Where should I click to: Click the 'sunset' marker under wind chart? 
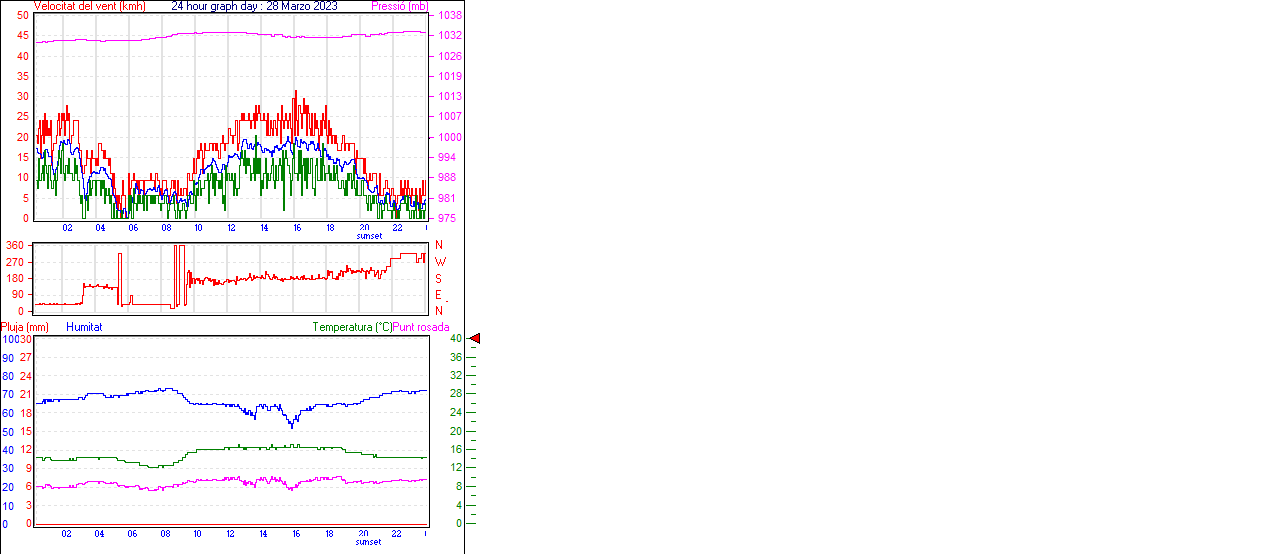click(368, 237)
